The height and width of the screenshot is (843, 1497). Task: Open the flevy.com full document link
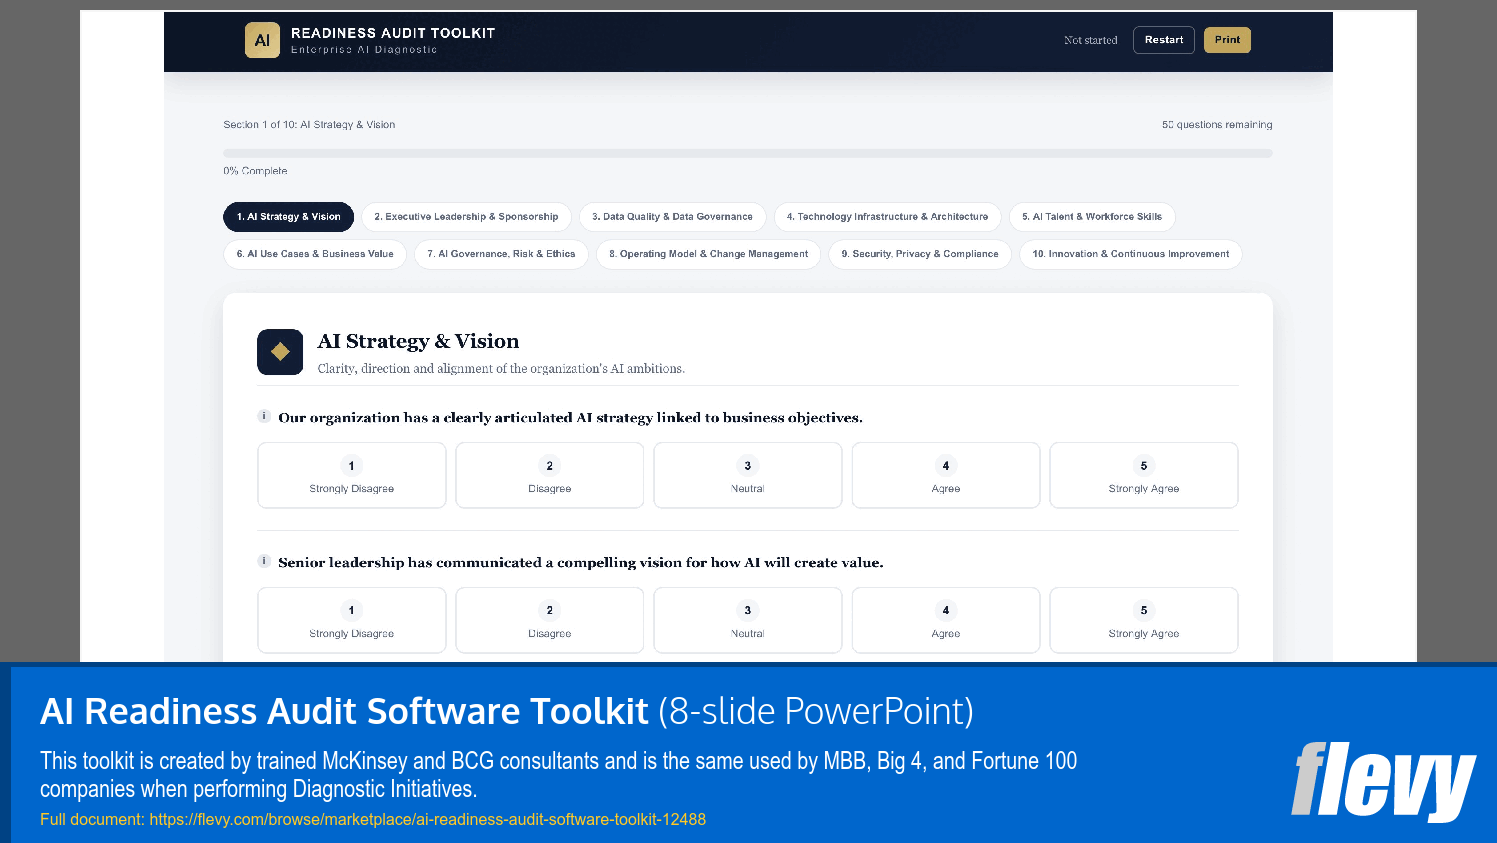click(x=428, y=819)
